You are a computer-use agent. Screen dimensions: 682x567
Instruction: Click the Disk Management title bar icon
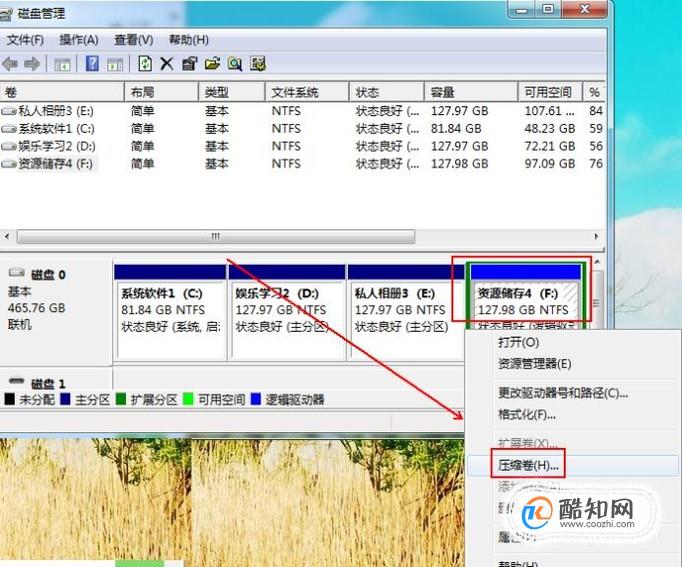click(x=5, y=14)
